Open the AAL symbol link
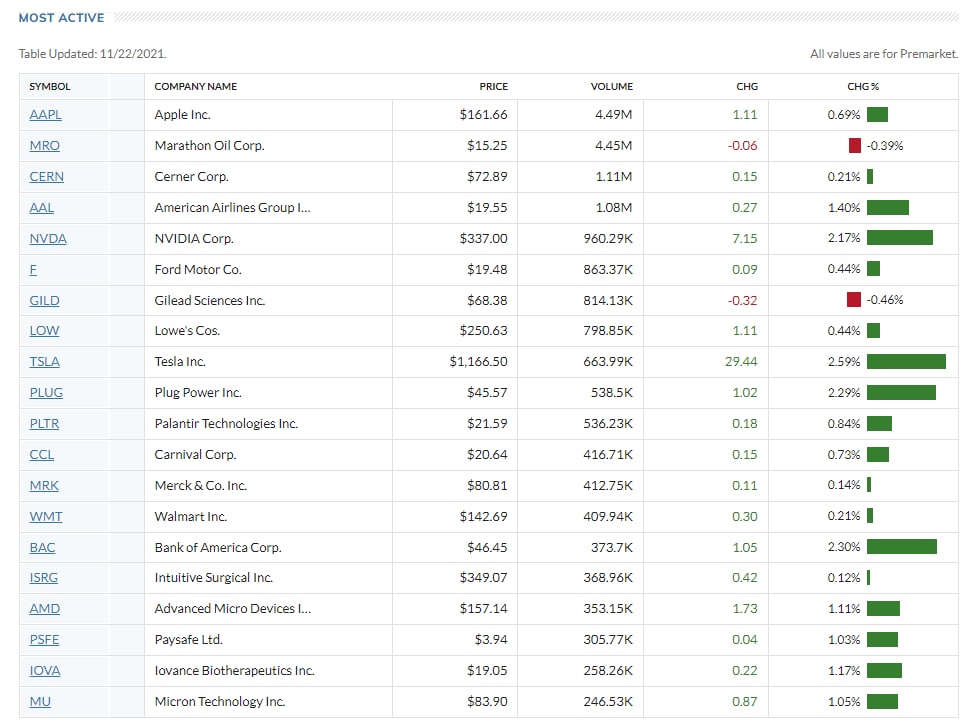The height and width of the screenshot is (725, 972). coord(42,208)
